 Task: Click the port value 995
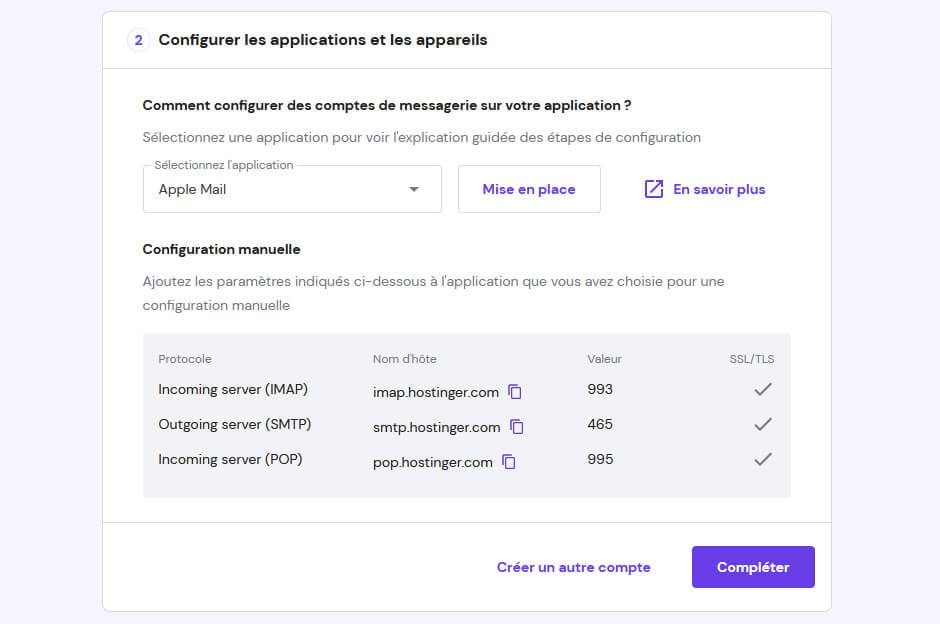pyautogui.click(x=600, y=459)
